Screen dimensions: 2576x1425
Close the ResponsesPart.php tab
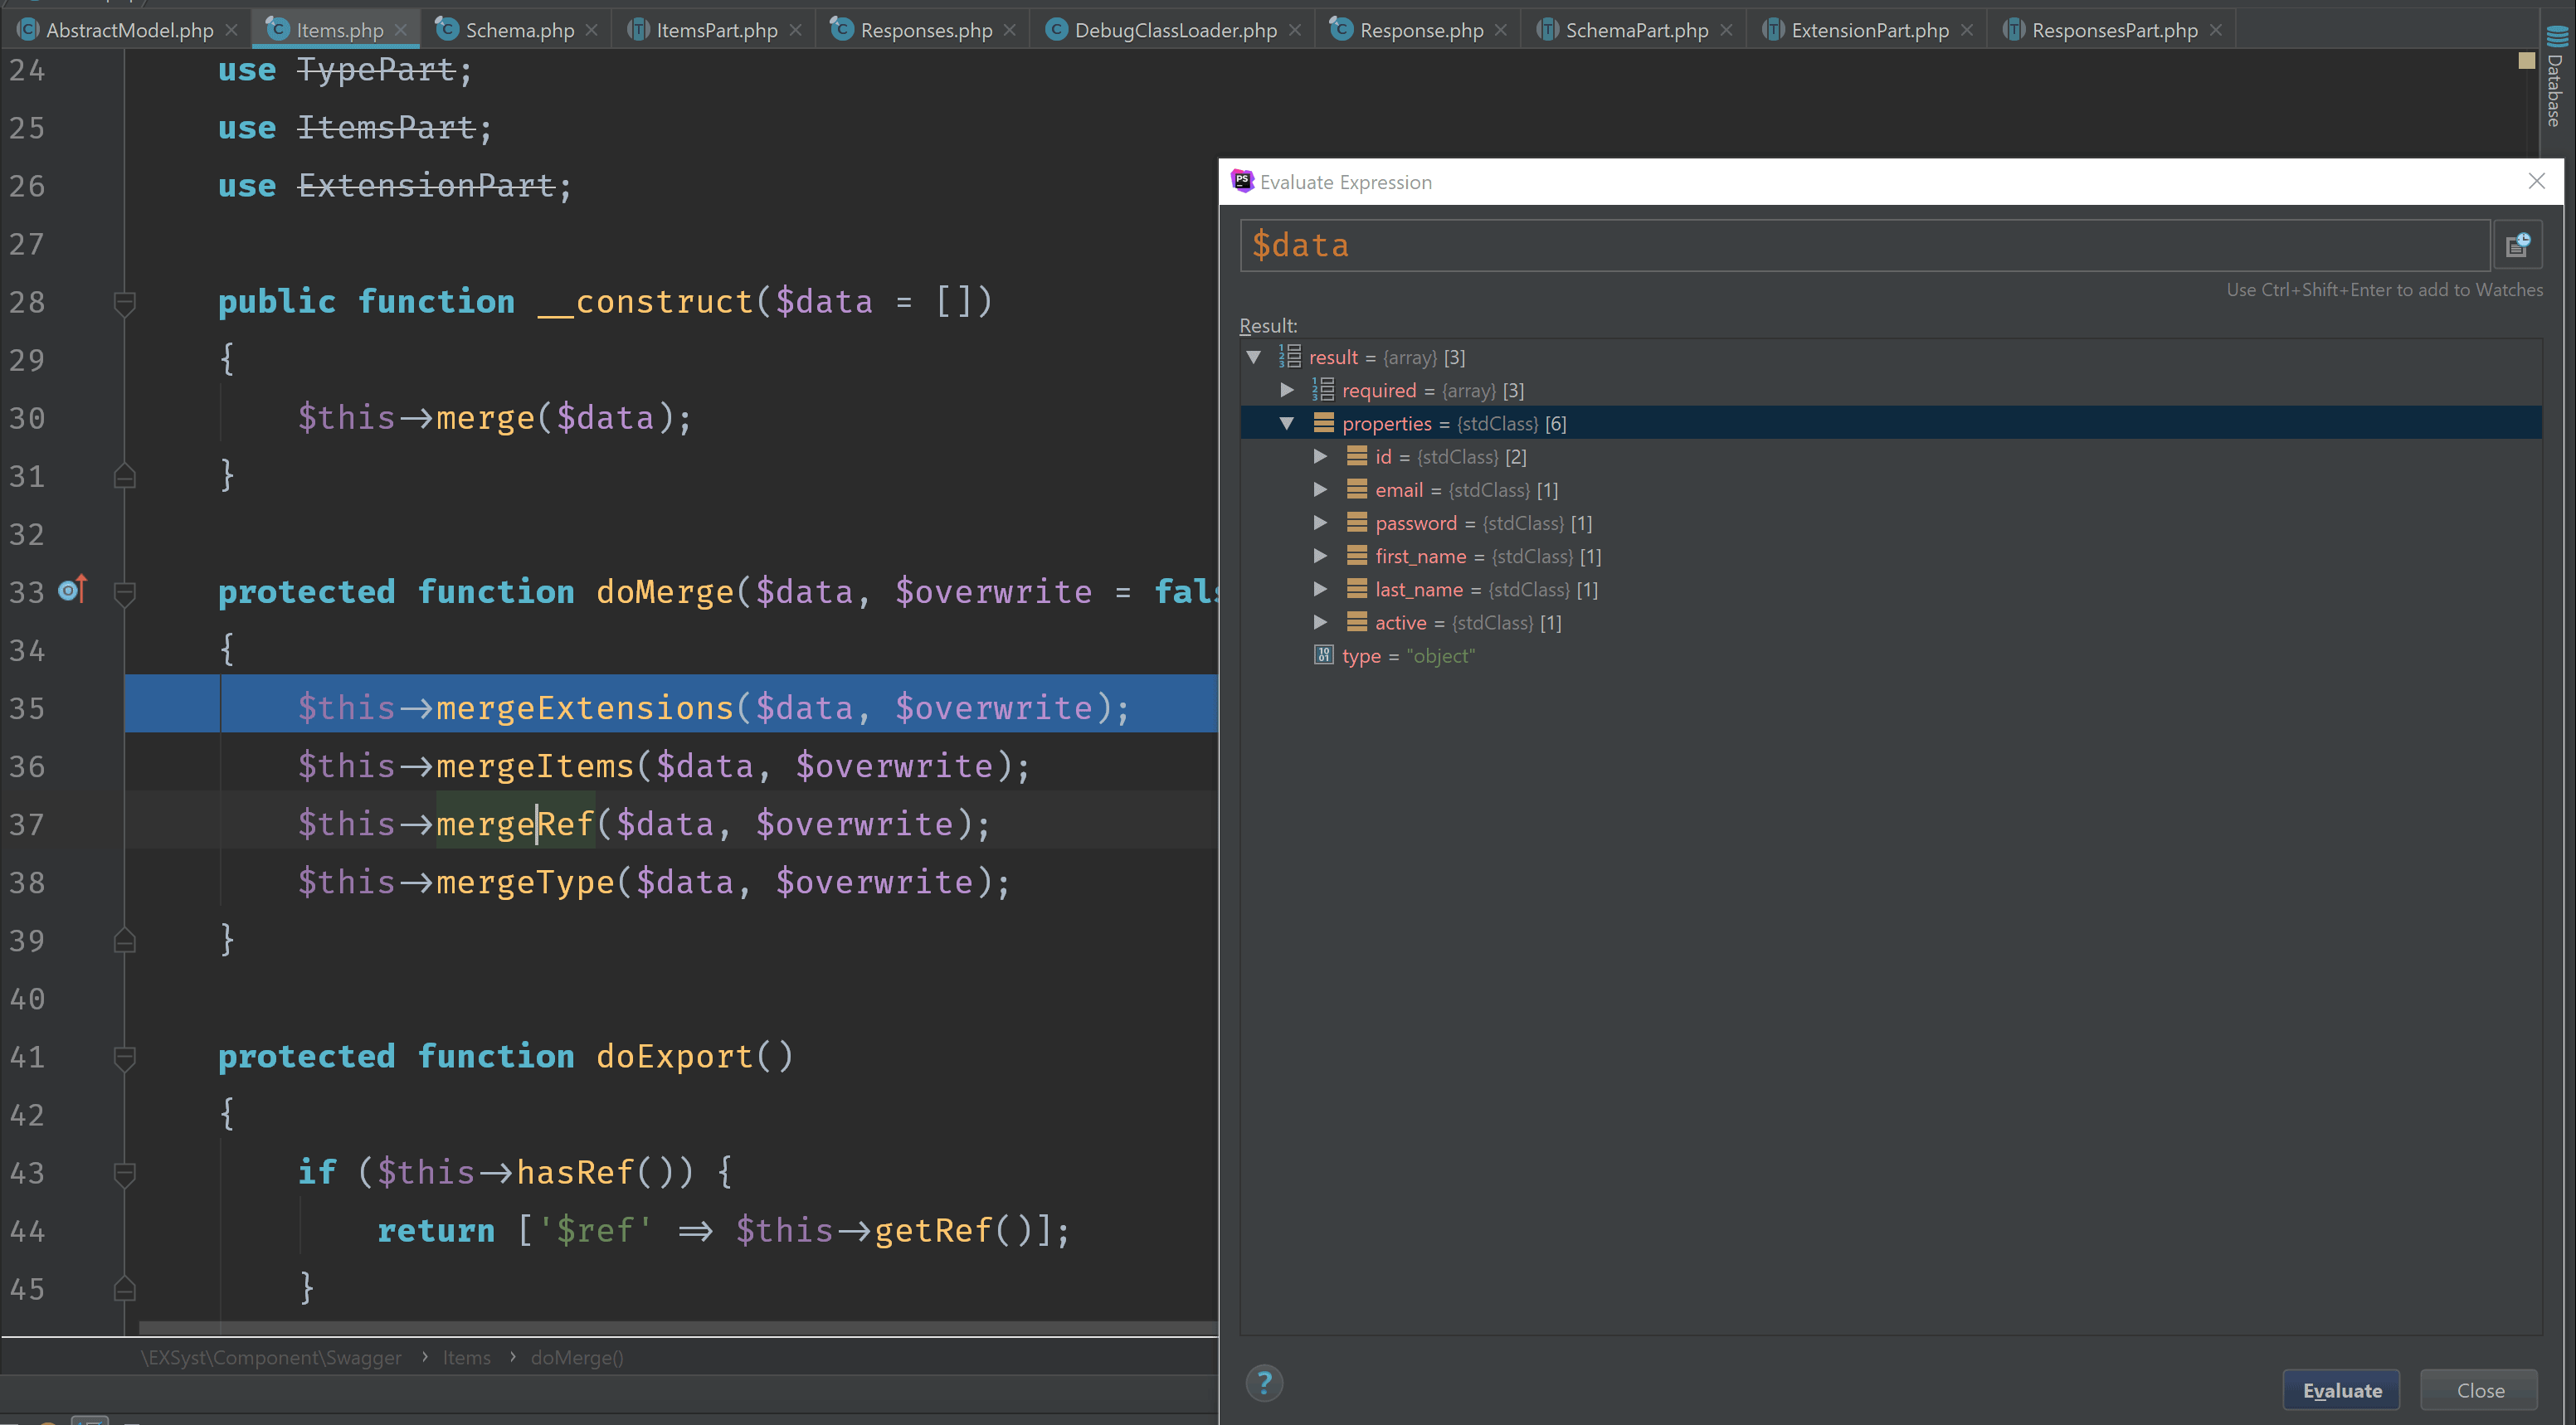[2215, 30]
